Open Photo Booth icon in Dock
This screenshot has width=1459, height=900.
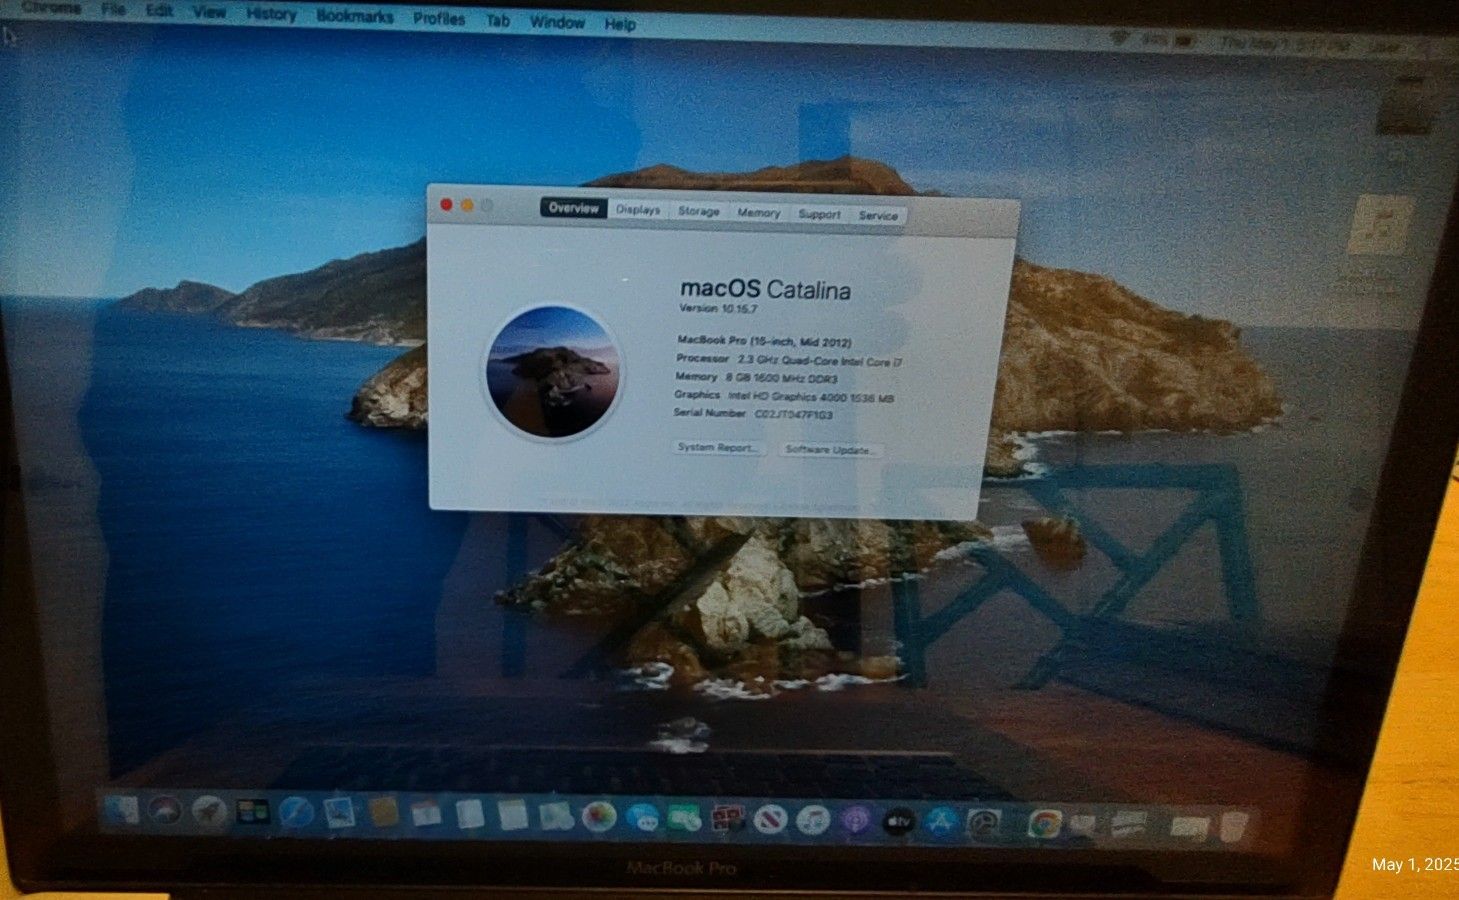pos(728,820)
